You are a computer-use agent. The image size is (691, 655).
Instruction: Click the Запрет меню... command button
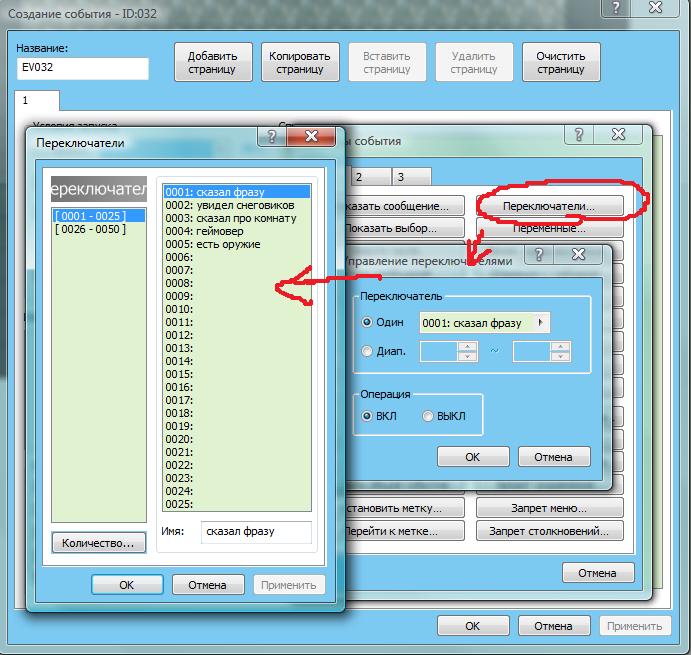click(x=549, y=507)
